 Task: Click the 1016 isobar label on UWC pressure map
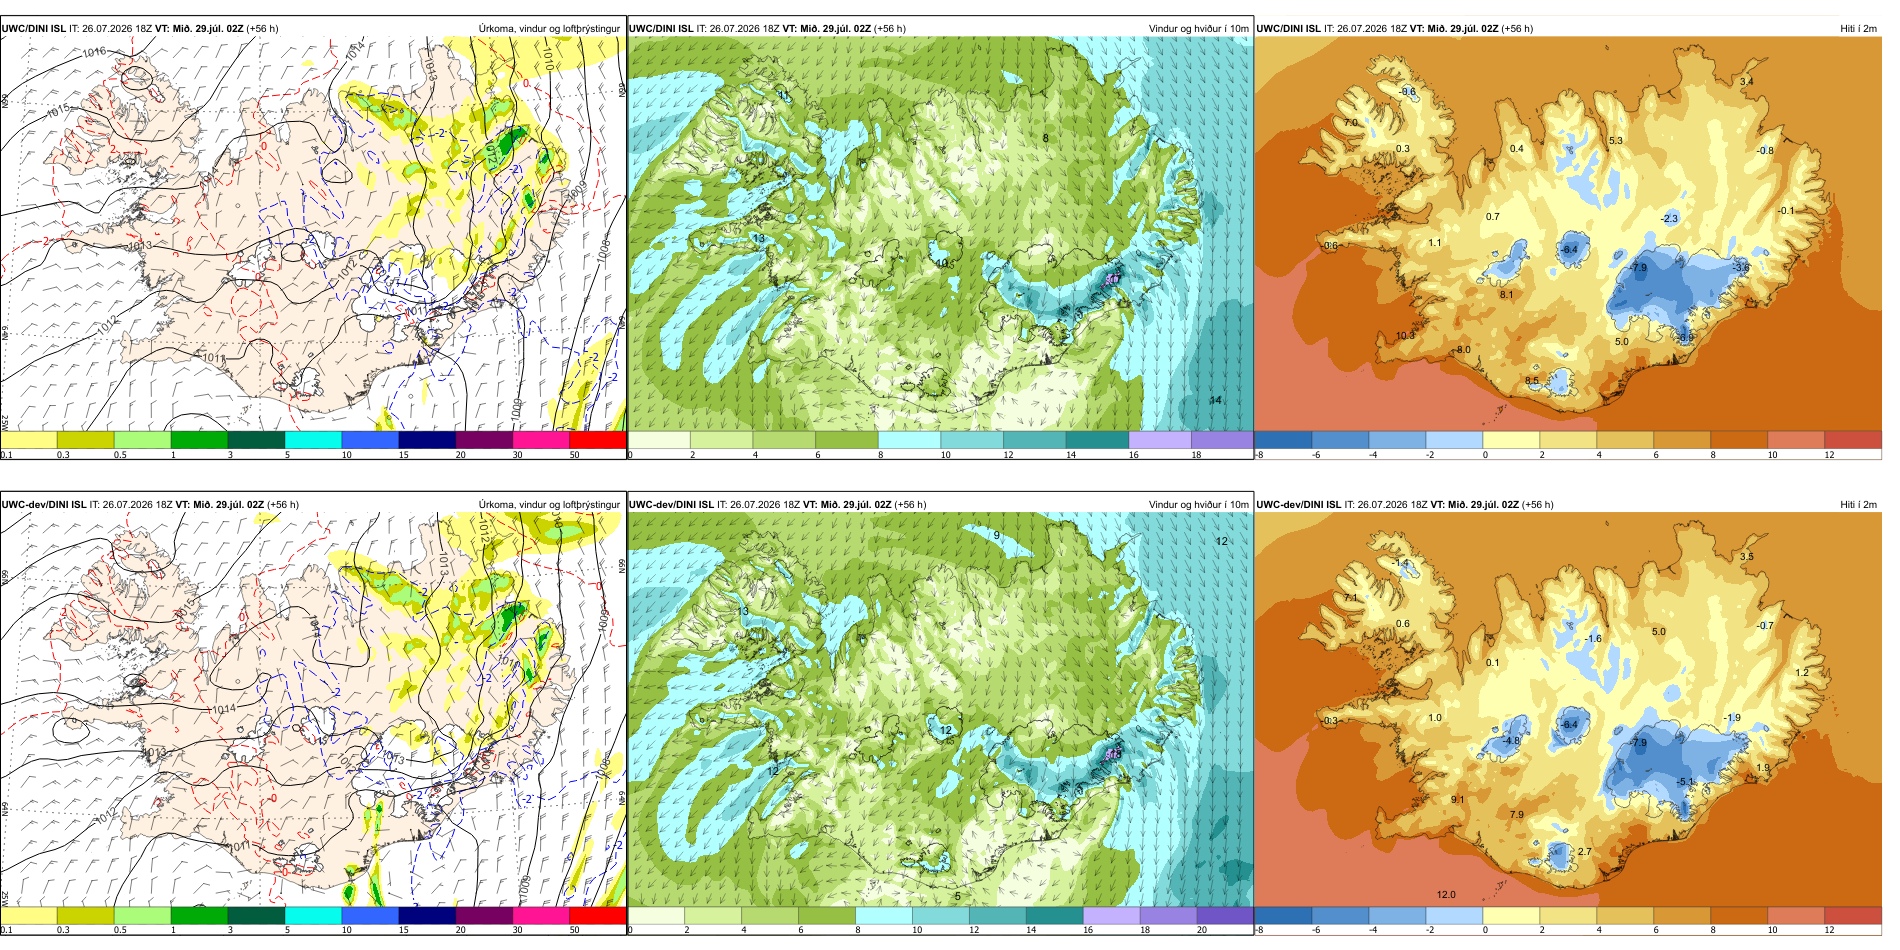coord(94,52)
